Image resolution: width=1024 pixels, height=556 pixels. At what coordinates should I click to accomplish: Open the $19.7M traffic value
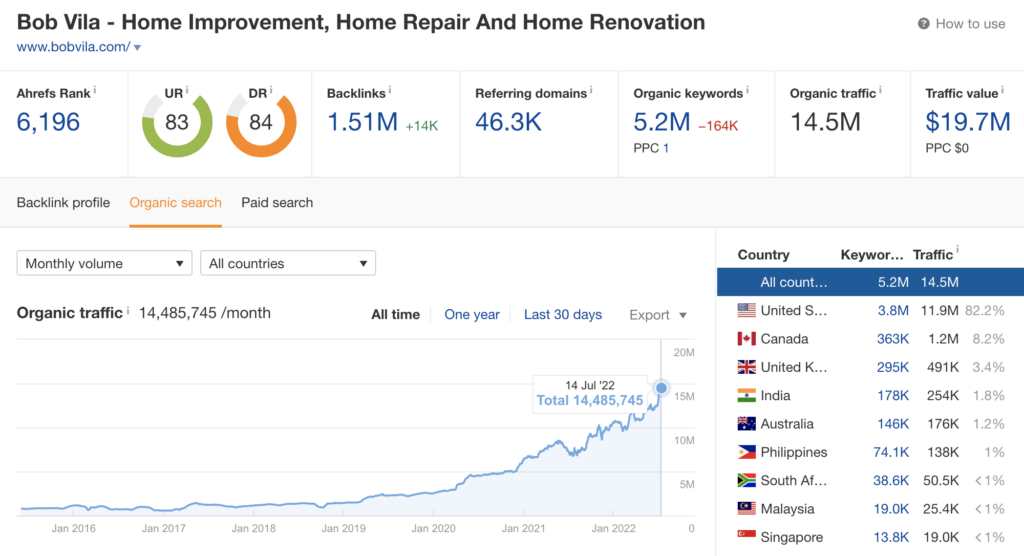click(968, 122)
